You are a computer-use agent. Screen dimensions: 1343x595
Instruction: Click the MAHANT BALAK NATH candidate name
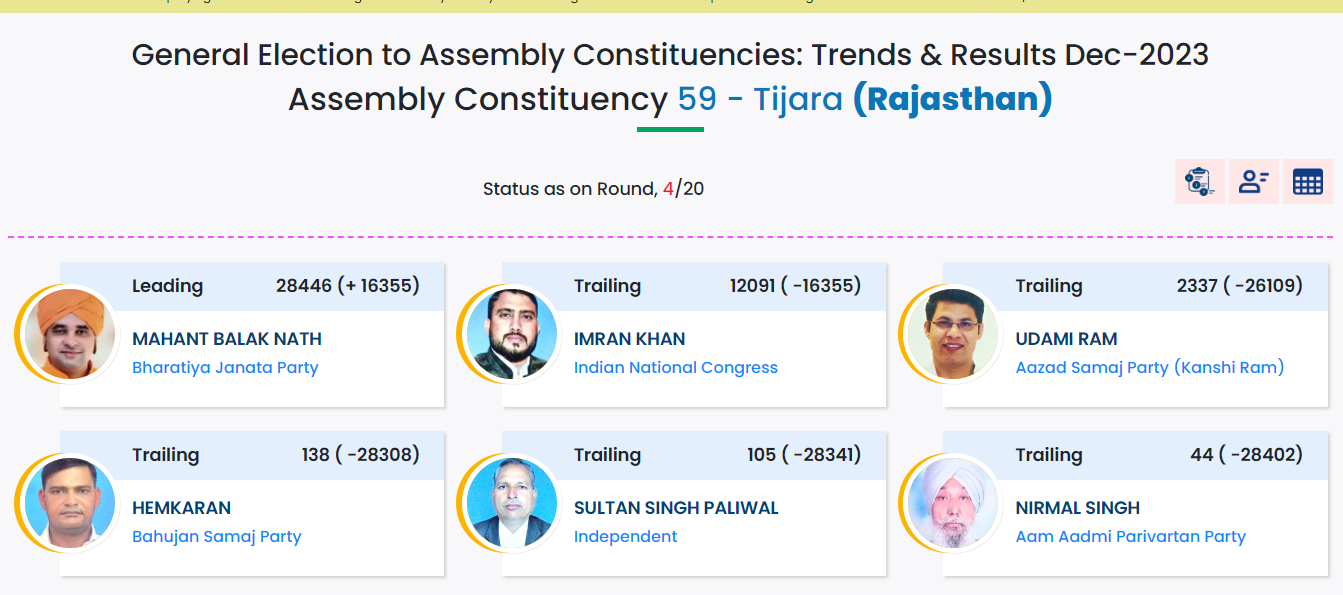tap(227, 339)
